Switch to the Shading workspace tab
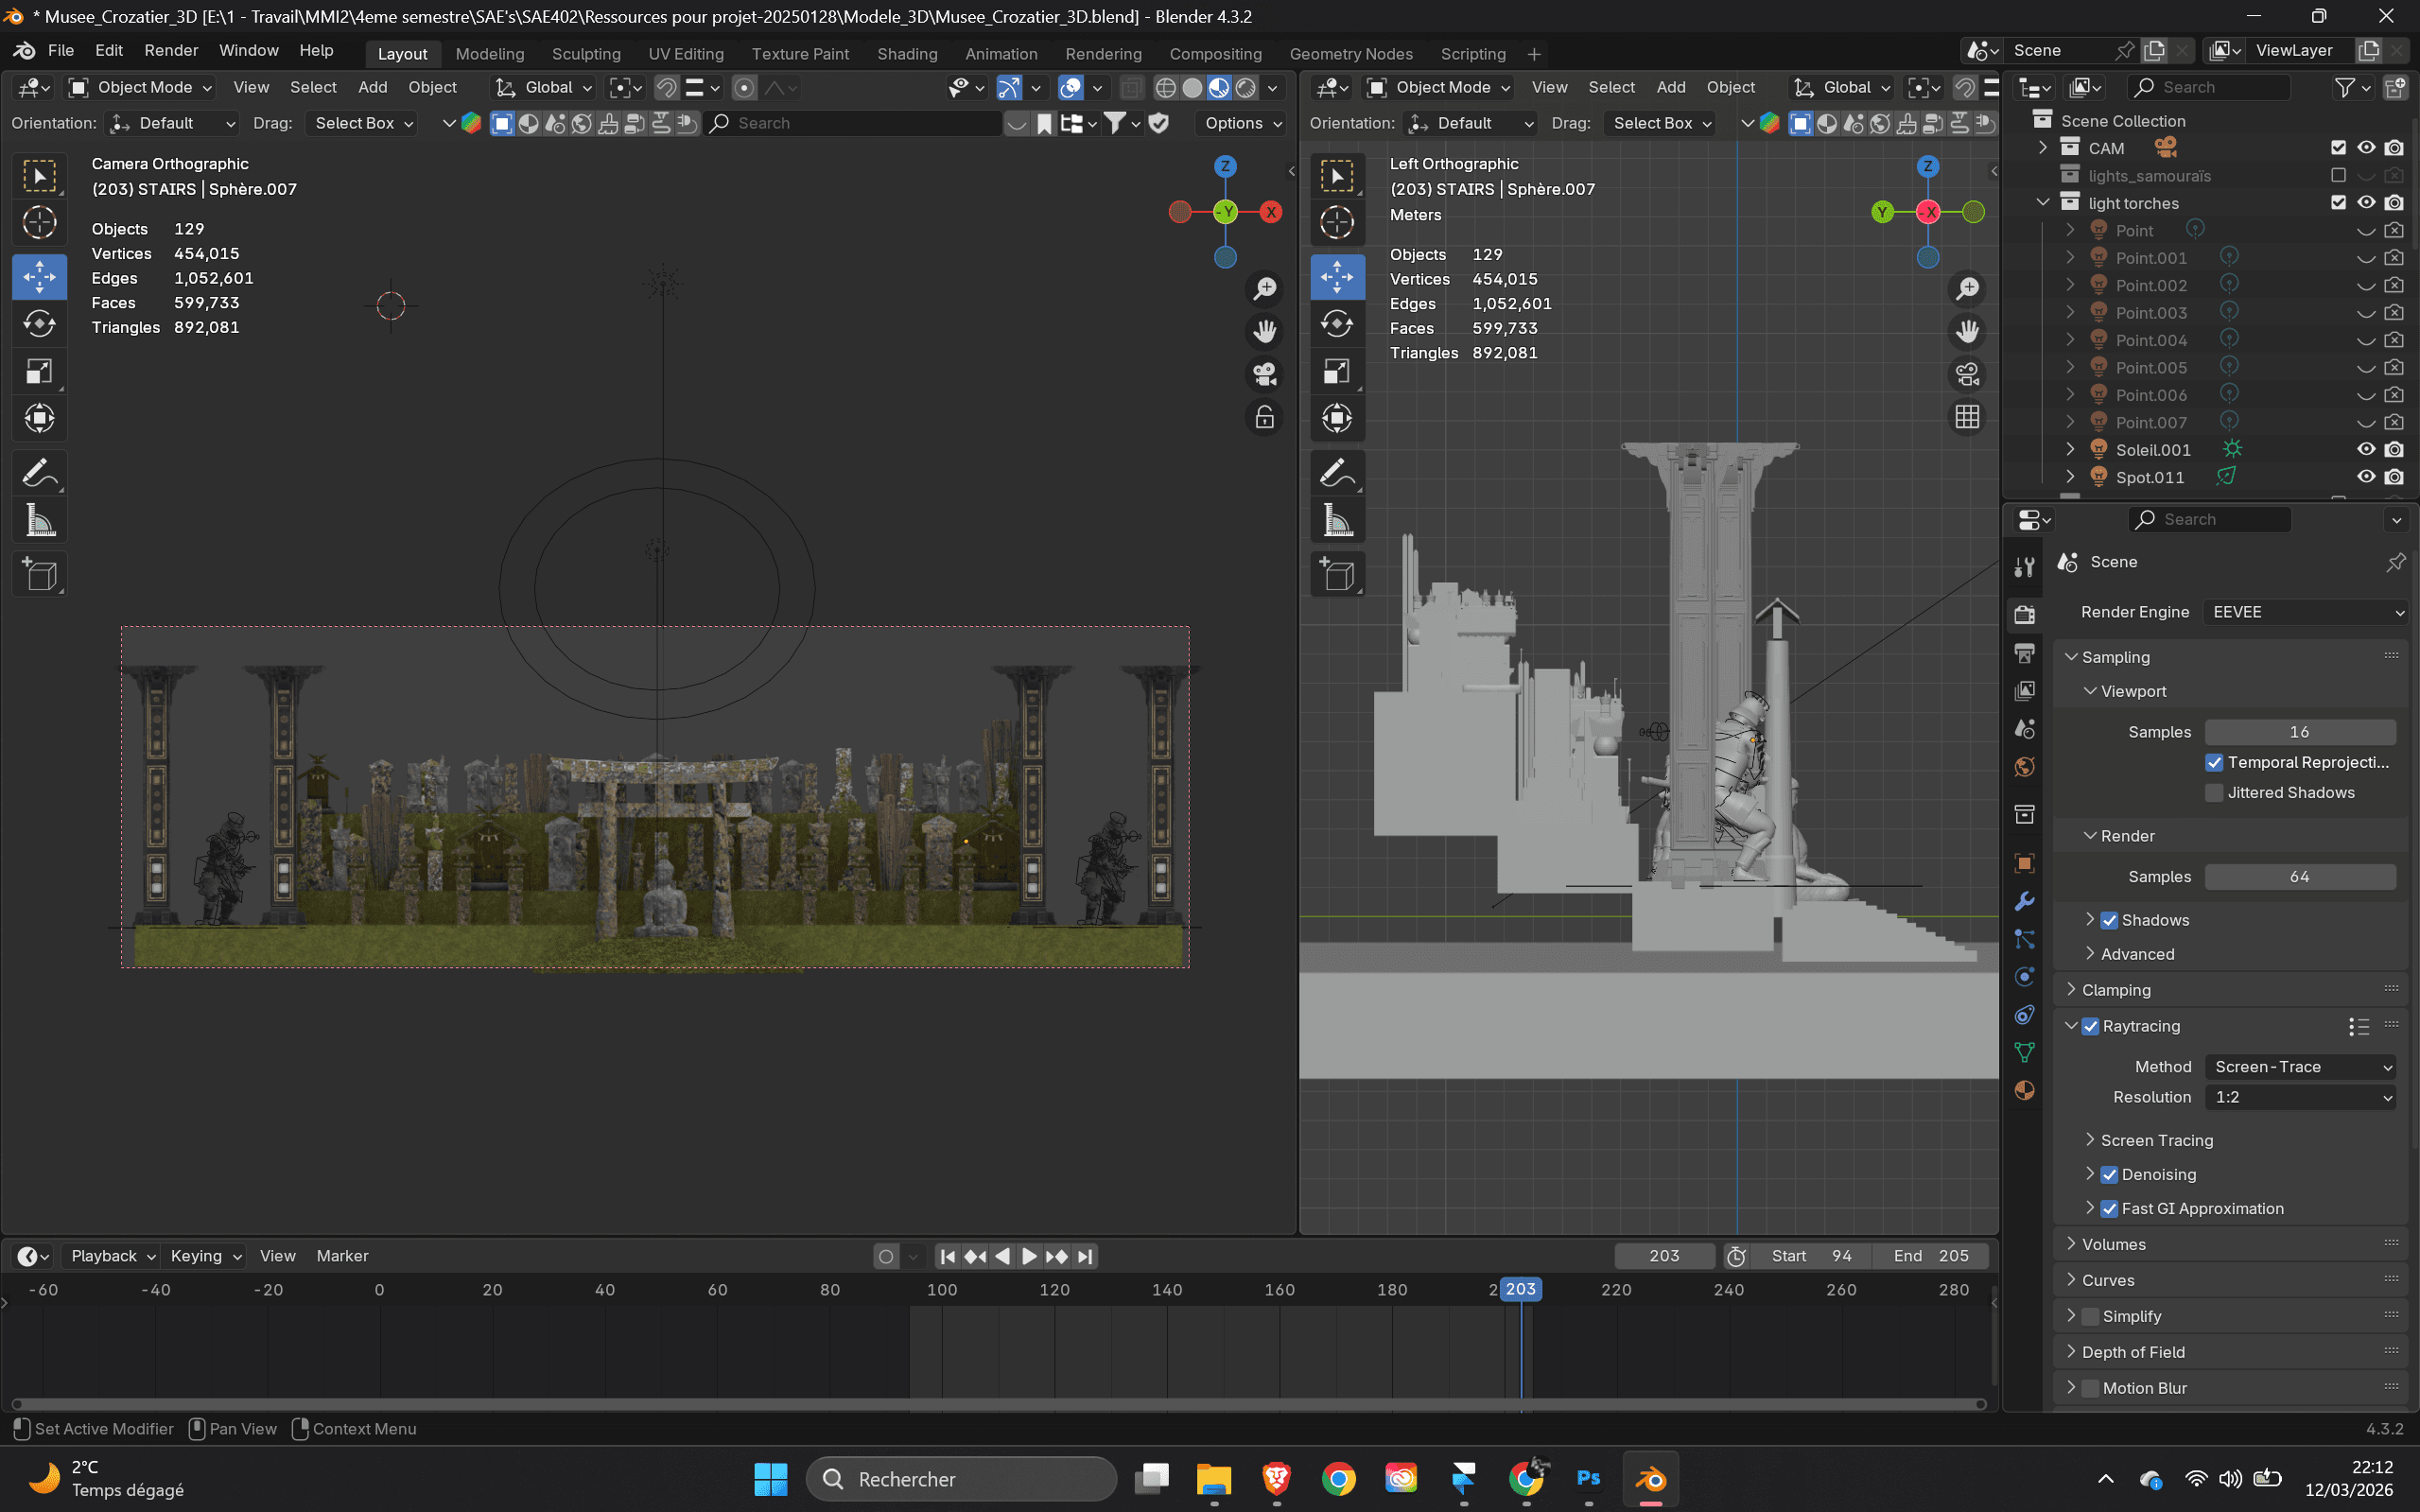Viewport: 2420px width, 1512px height. [x=906, y=54]
